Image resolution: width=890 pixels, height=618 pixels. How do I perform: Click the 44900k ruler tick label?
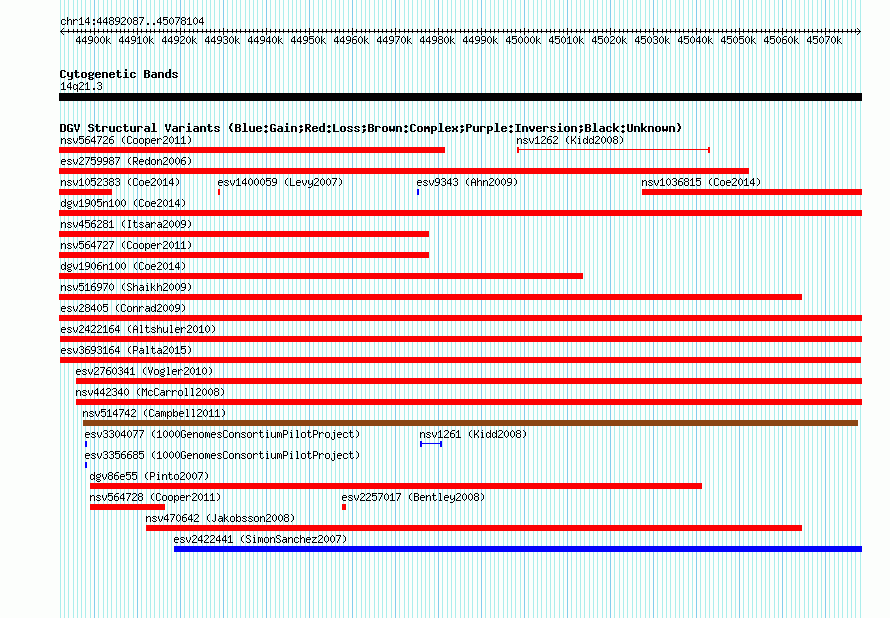click(x=93, y=40)
